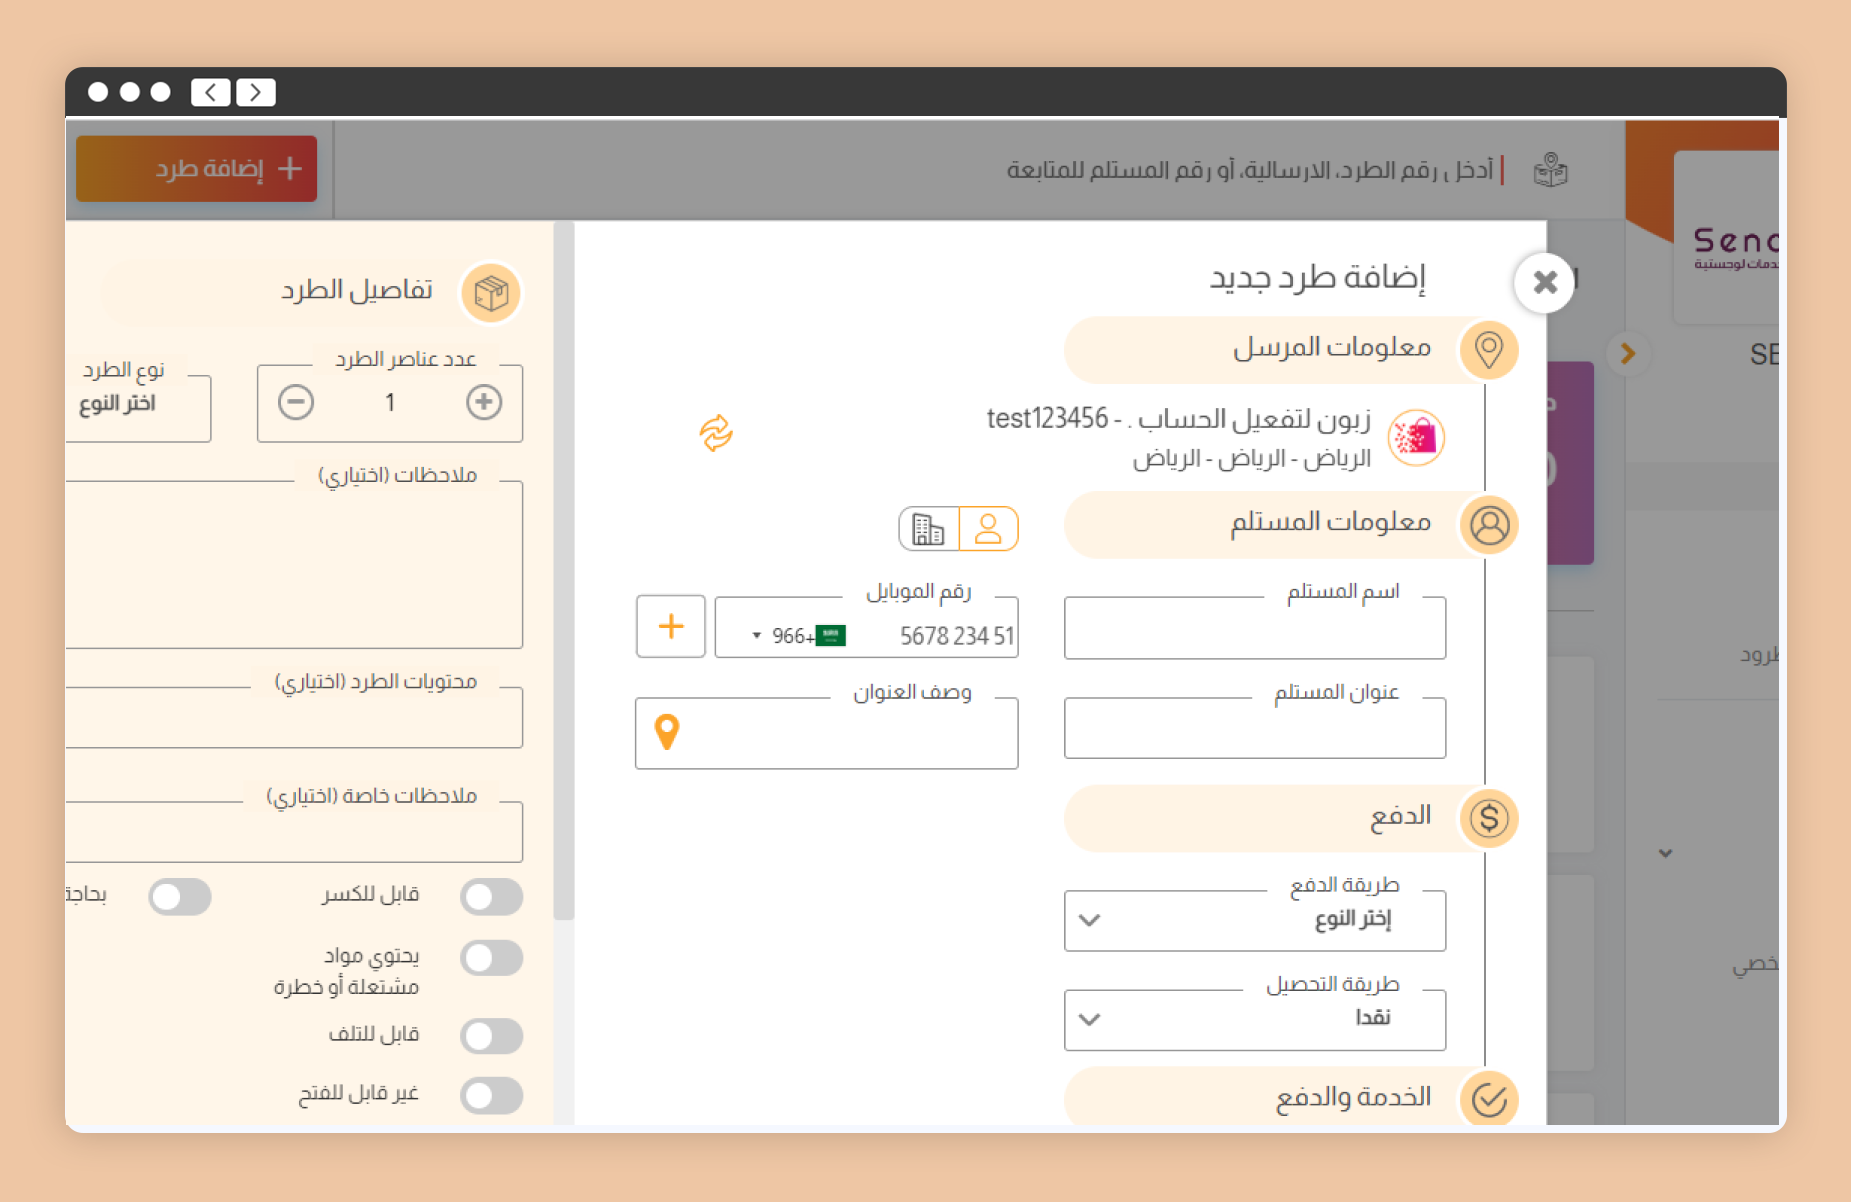Click the refresh sender info icon

tap(716, 433)
